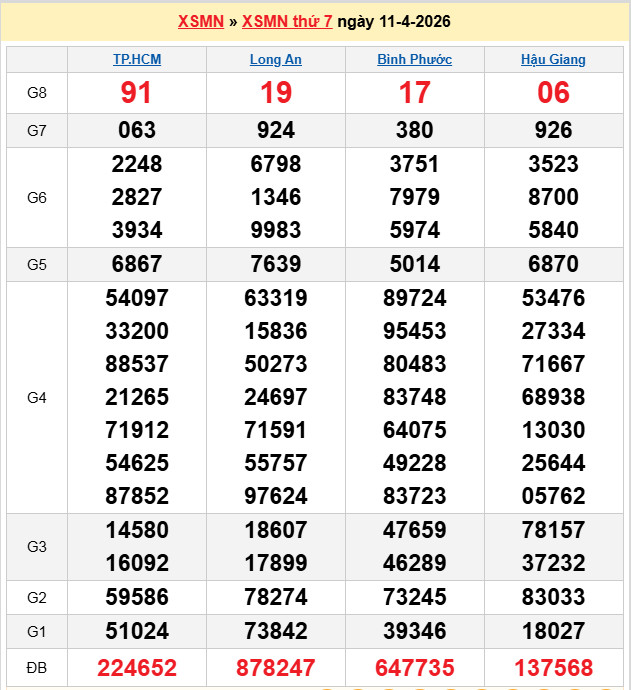Click Hậu Giang G8 number 06
631x690 pixels.
(553, 93)
